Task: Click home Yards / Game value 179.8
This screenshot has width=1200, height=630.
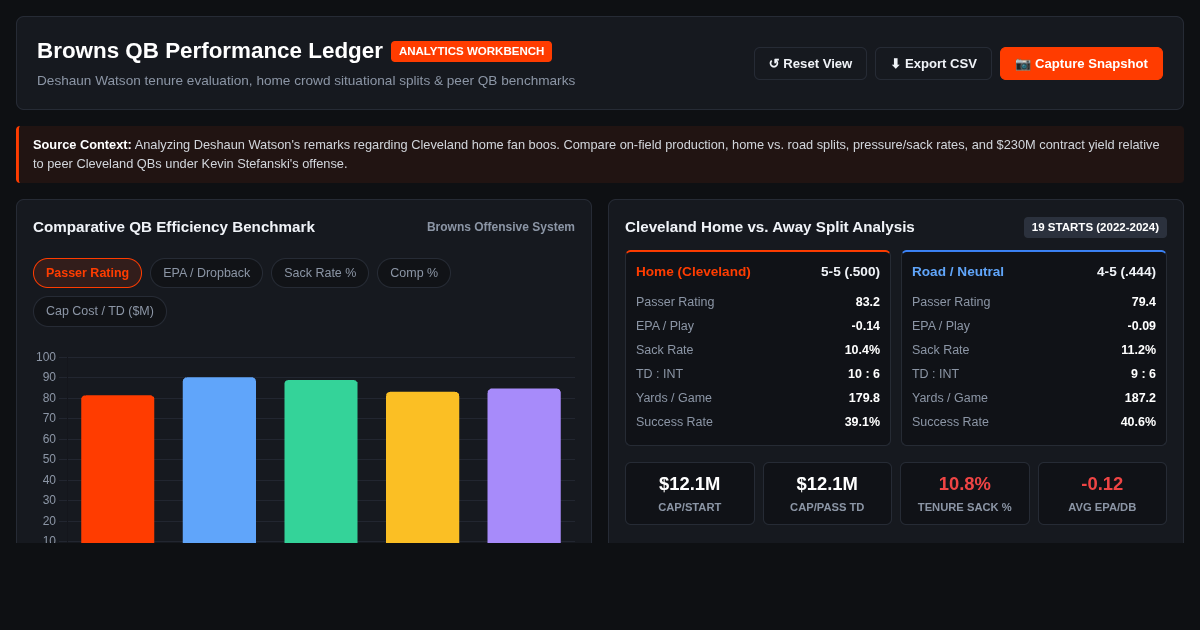Action: (864, 398)
